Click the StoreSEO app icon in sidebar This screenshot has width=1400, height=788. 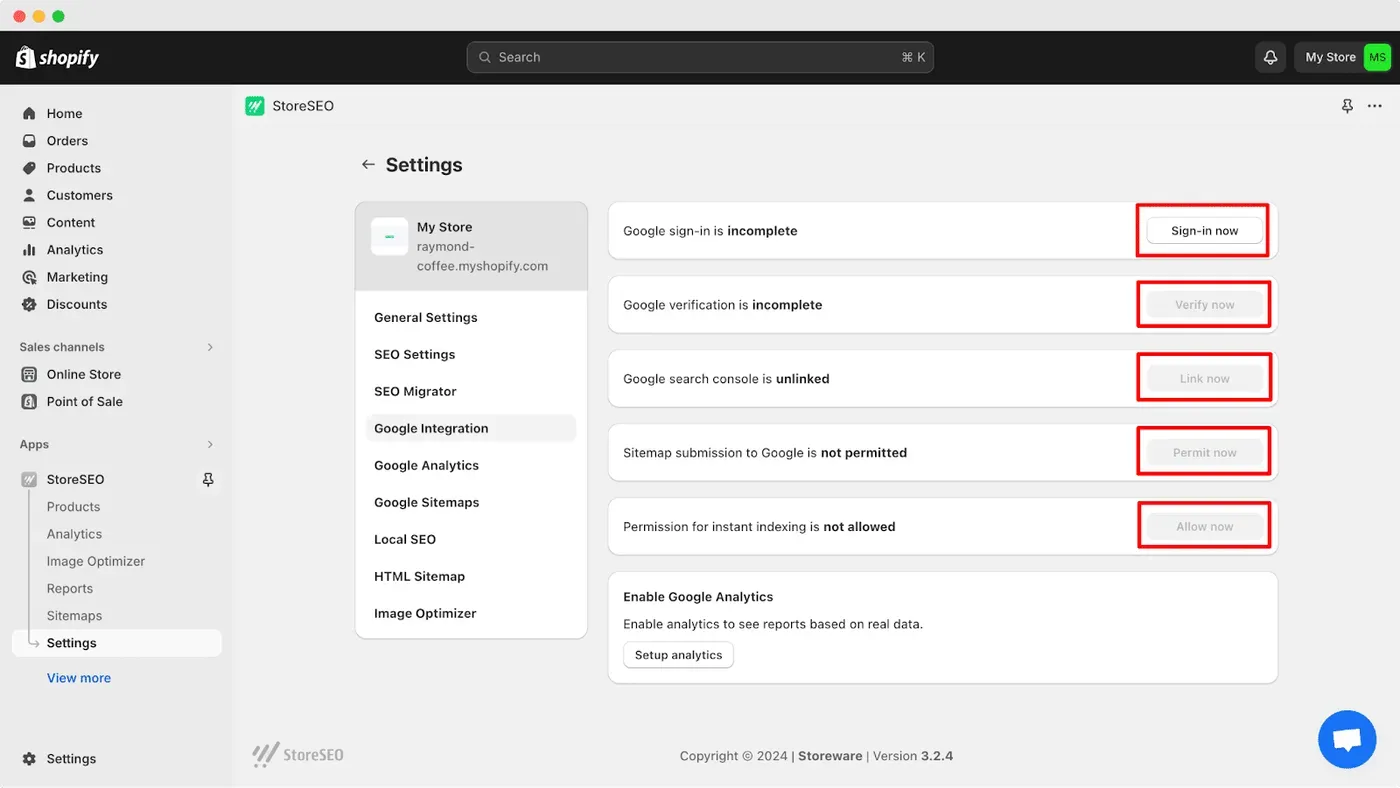coord(29,479)
